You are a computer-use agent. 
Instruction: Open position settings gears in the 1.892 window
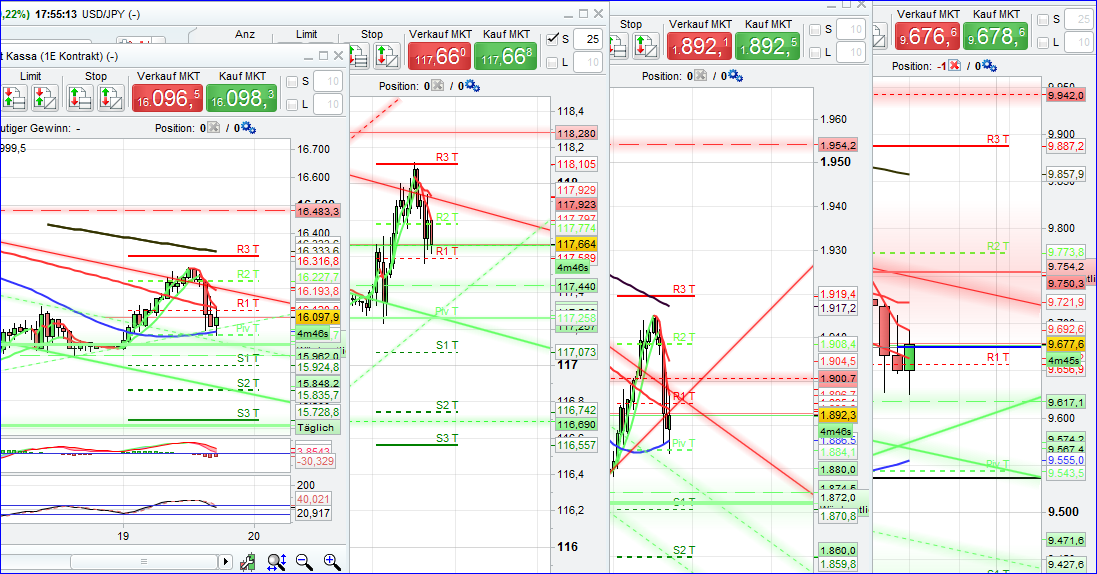[x=735, y=76]
